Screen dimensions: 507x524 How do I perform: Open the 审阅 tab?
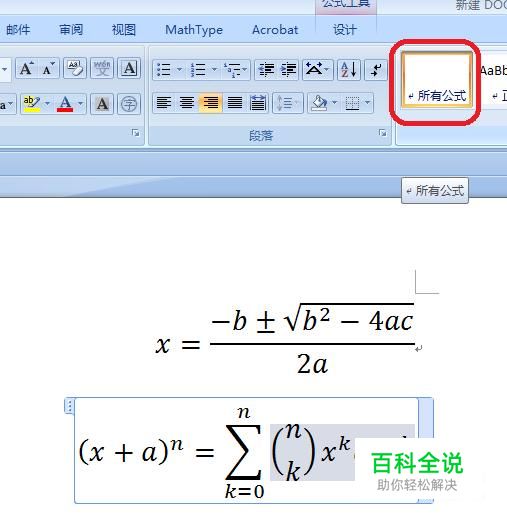(71, 30)
